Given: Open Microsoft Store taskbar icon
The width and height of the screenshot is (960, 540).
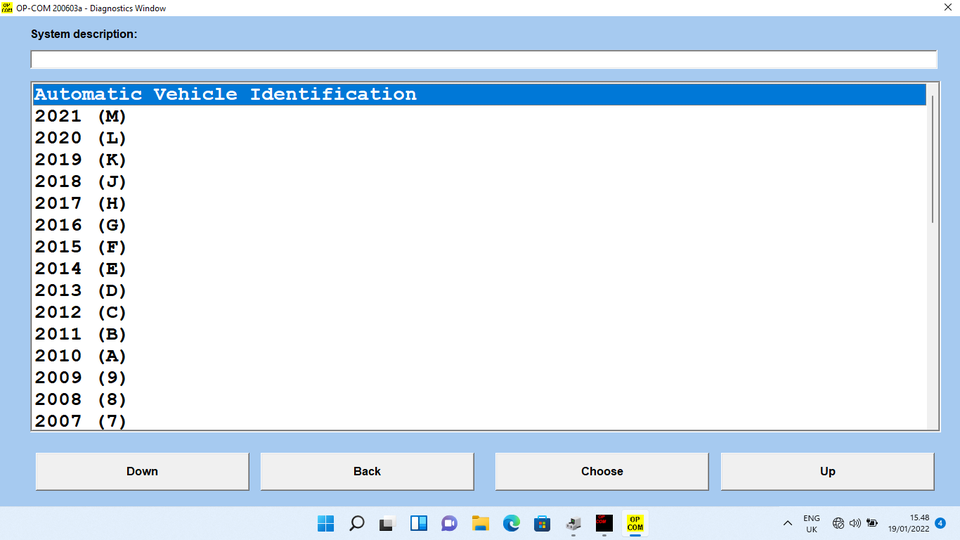Looking at the screenshot, I should (542, 523).
